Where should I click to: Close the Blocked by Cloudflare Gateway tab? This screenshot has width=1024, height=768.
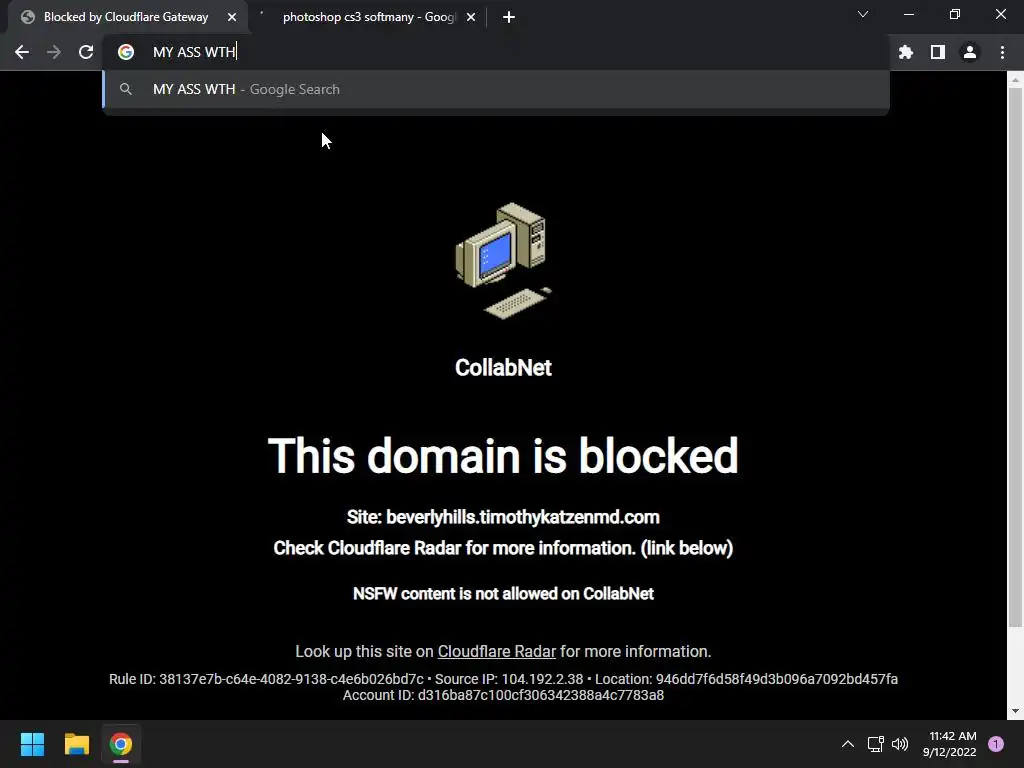coord(232,17)
